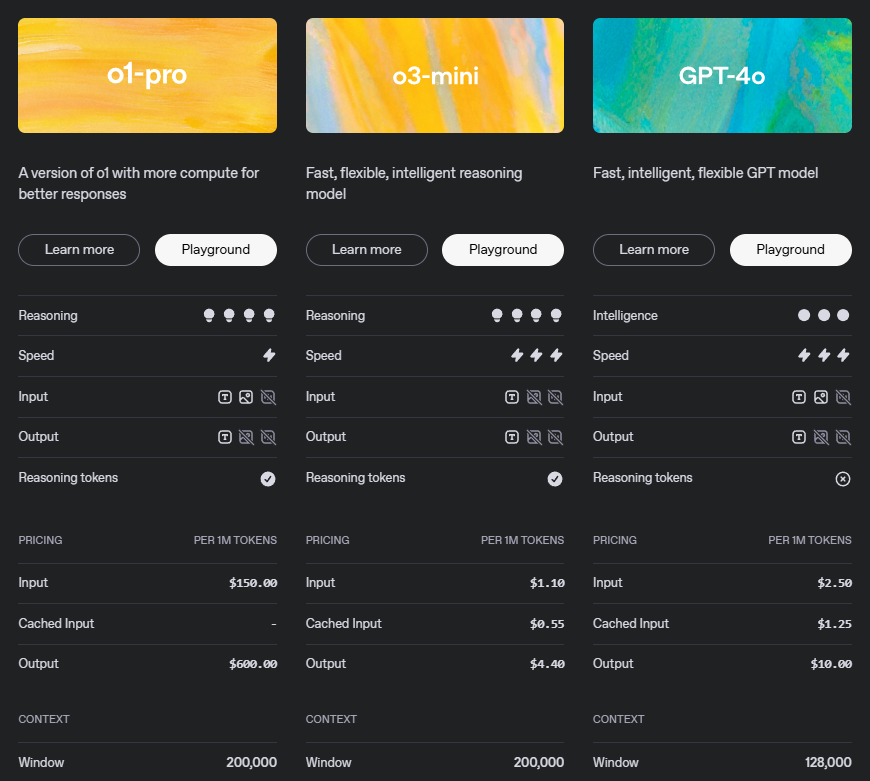Viewport: 870px width, 781px height.
Task: Click o3-mini Learn more button
Action: point(367,250)
